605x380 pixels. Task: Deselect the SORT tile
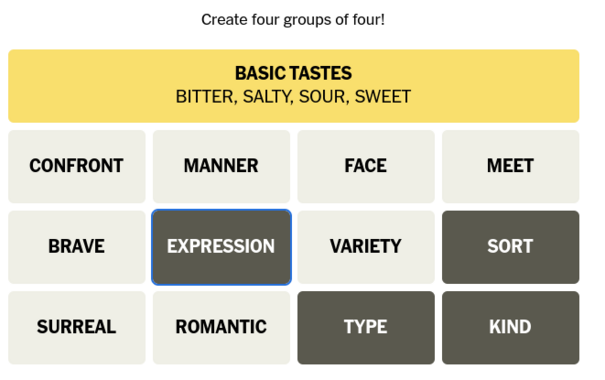click(510, 247)
